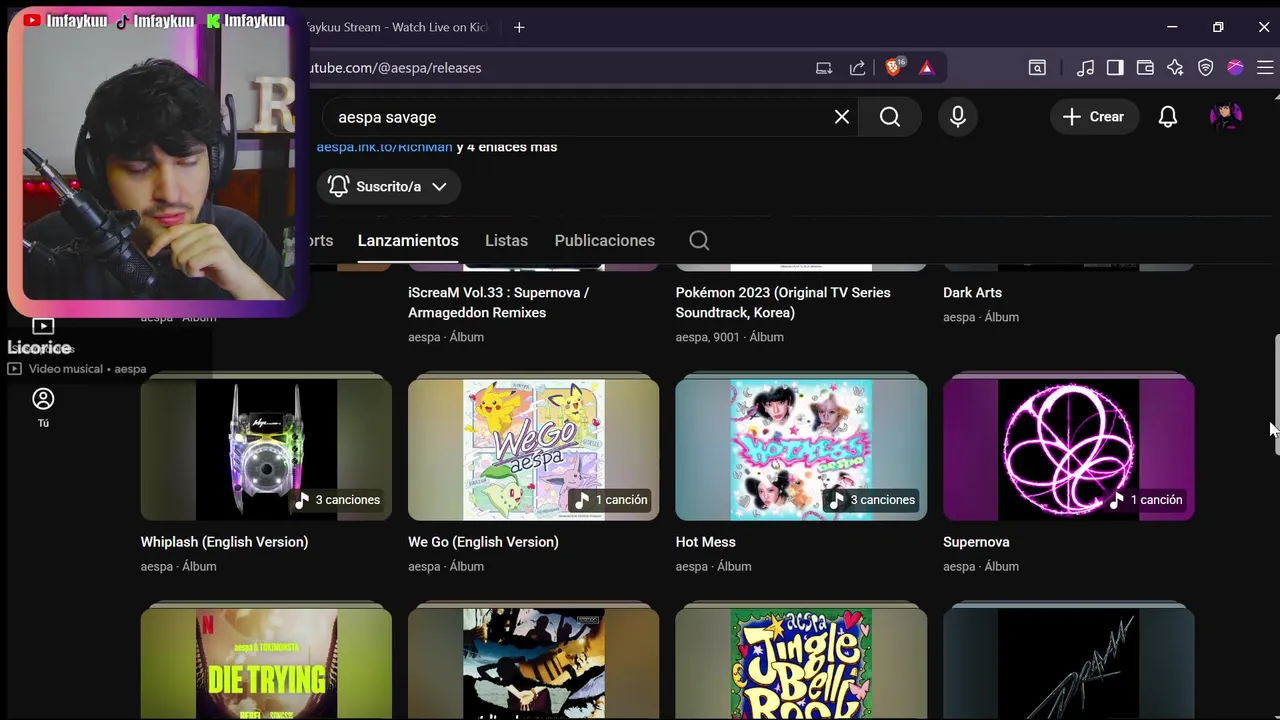Screen dimensions: 1280x720
Task: Switch to the Lanzamientos tab
Action: tap(408, 240)
